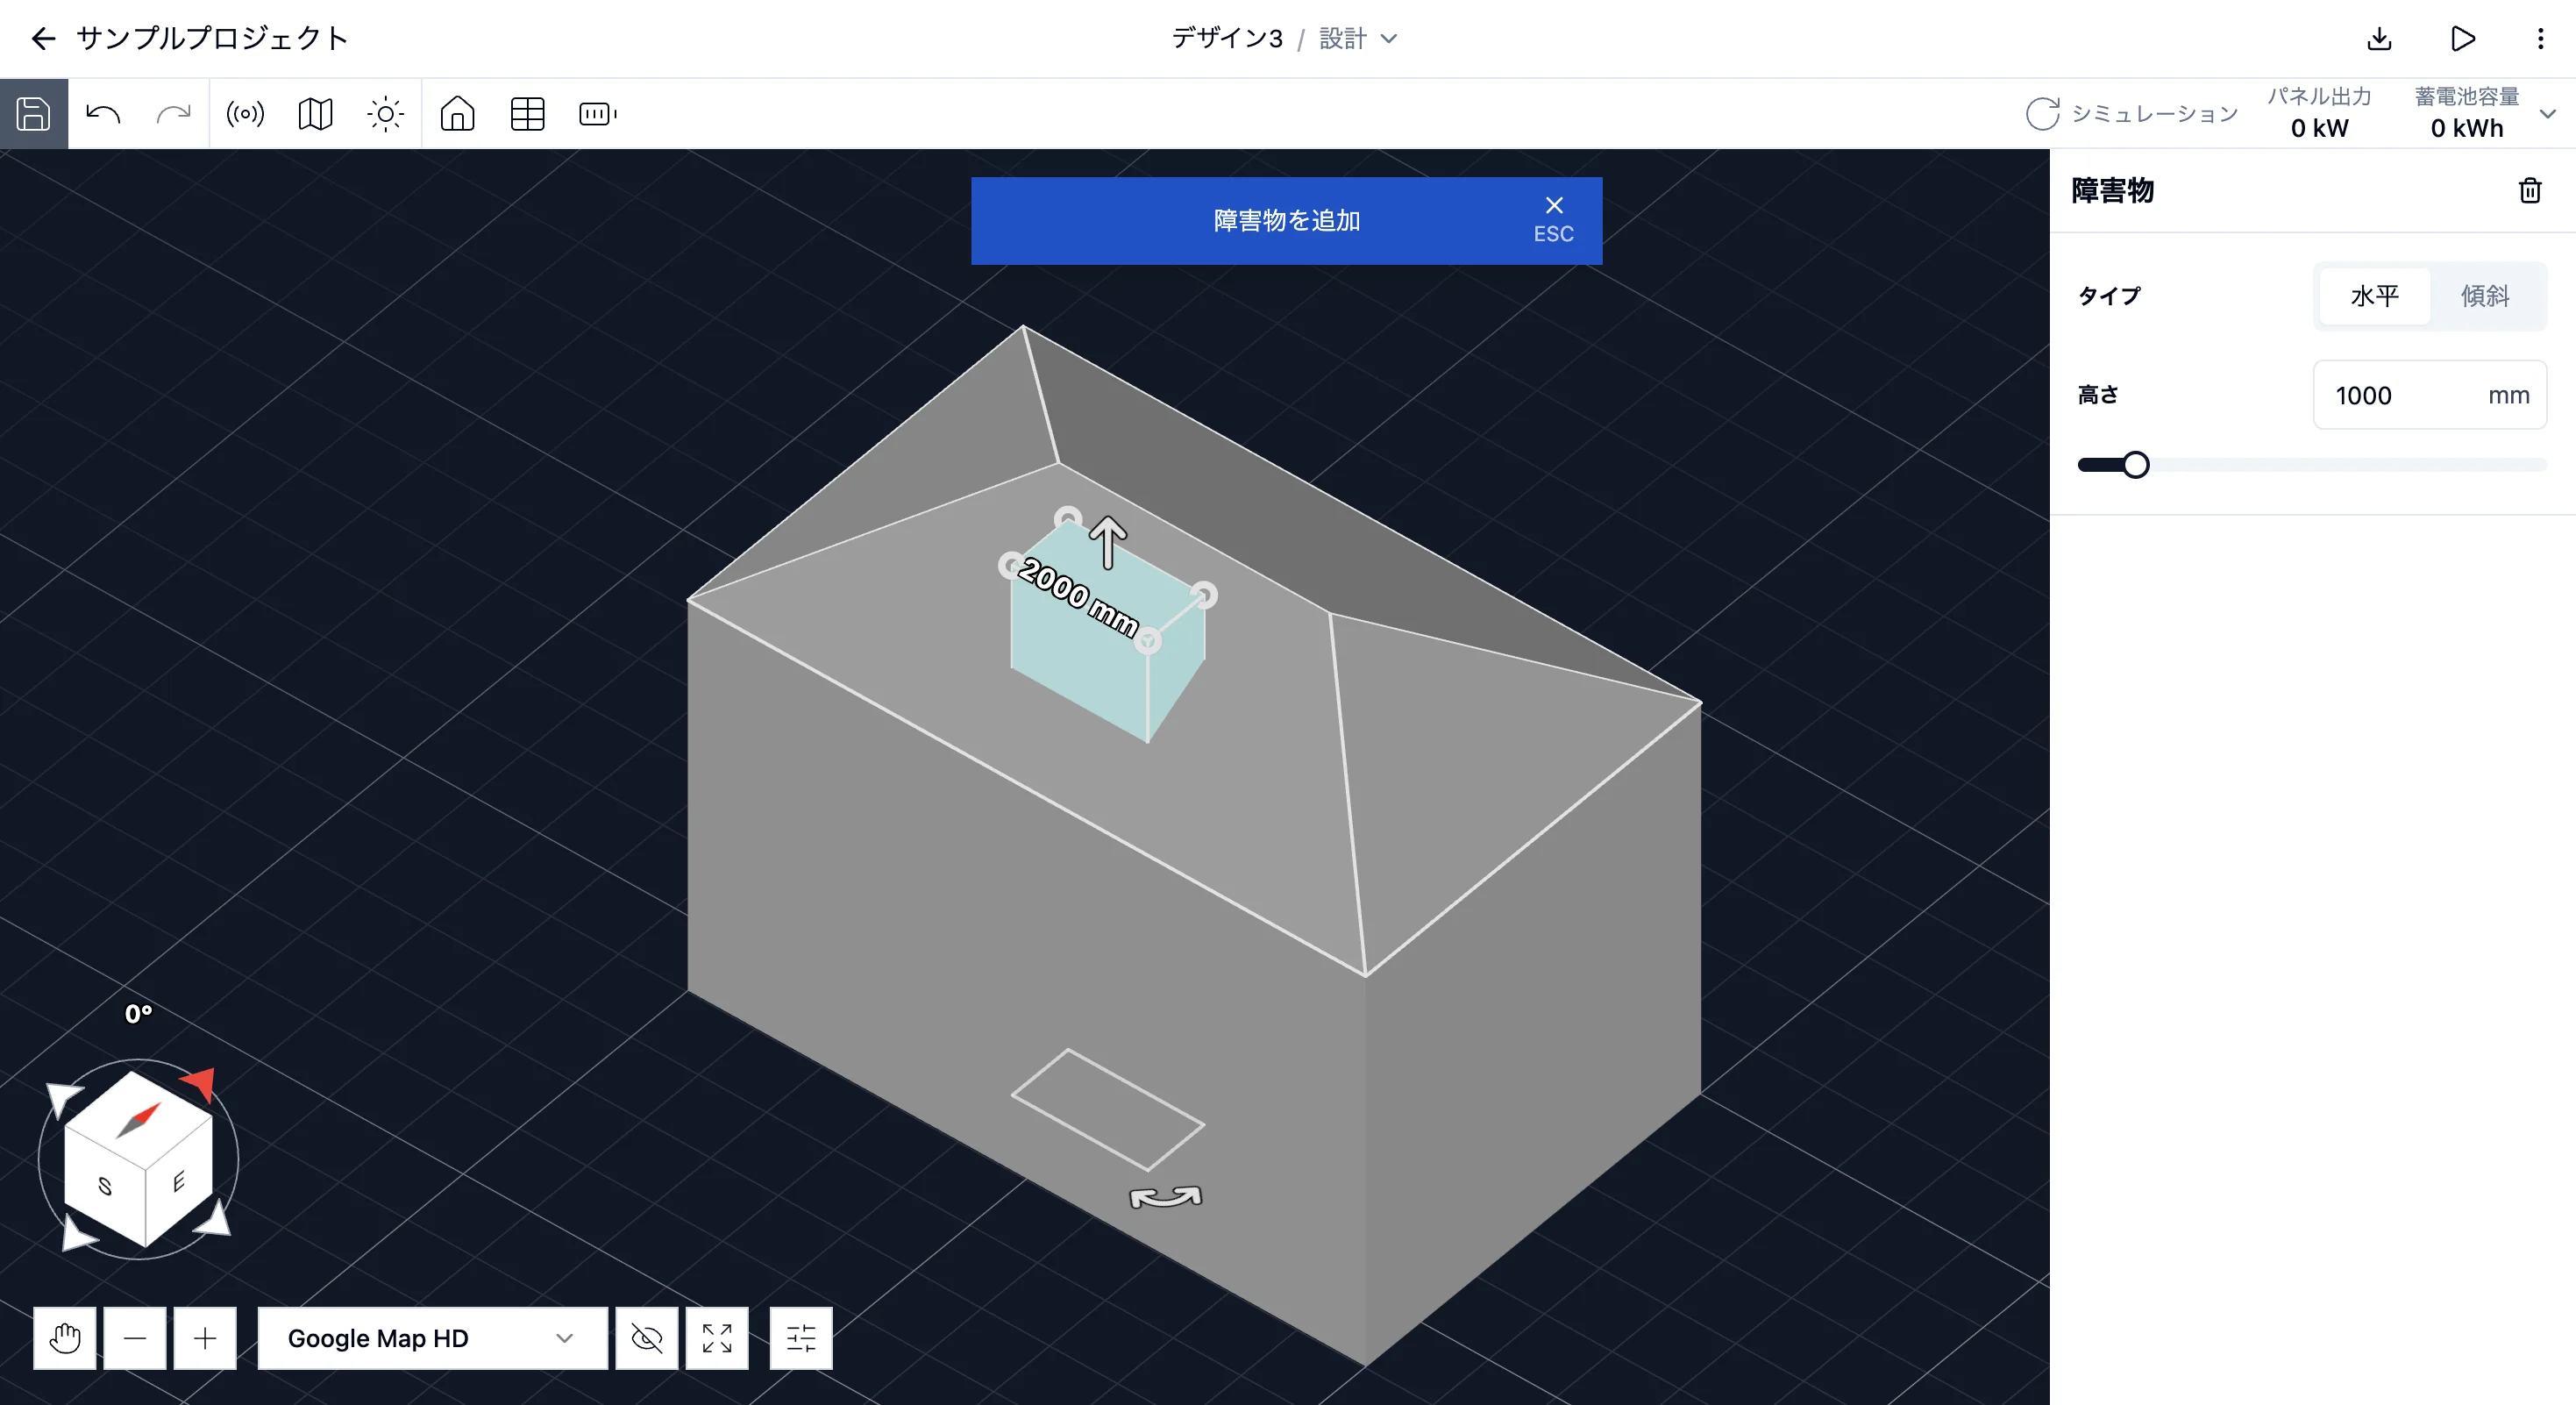This screenshot has width=2576, height=1405.
Task: Select the solar panel grid tool
Action: click(x=527, y=114)
